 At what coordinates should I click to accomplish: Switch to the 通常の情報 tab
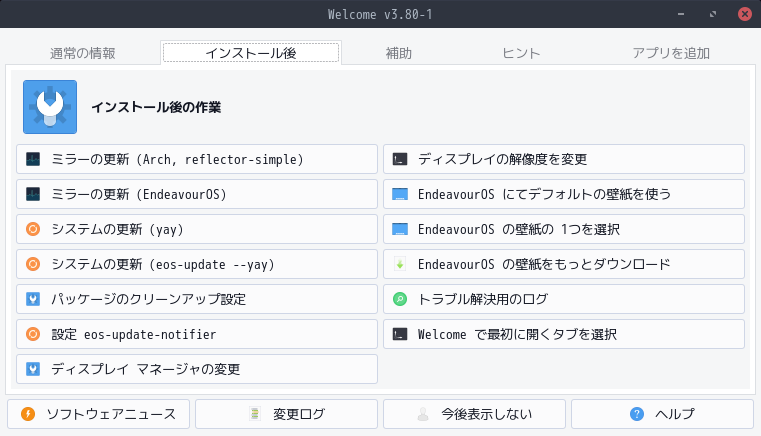point(83,53)
